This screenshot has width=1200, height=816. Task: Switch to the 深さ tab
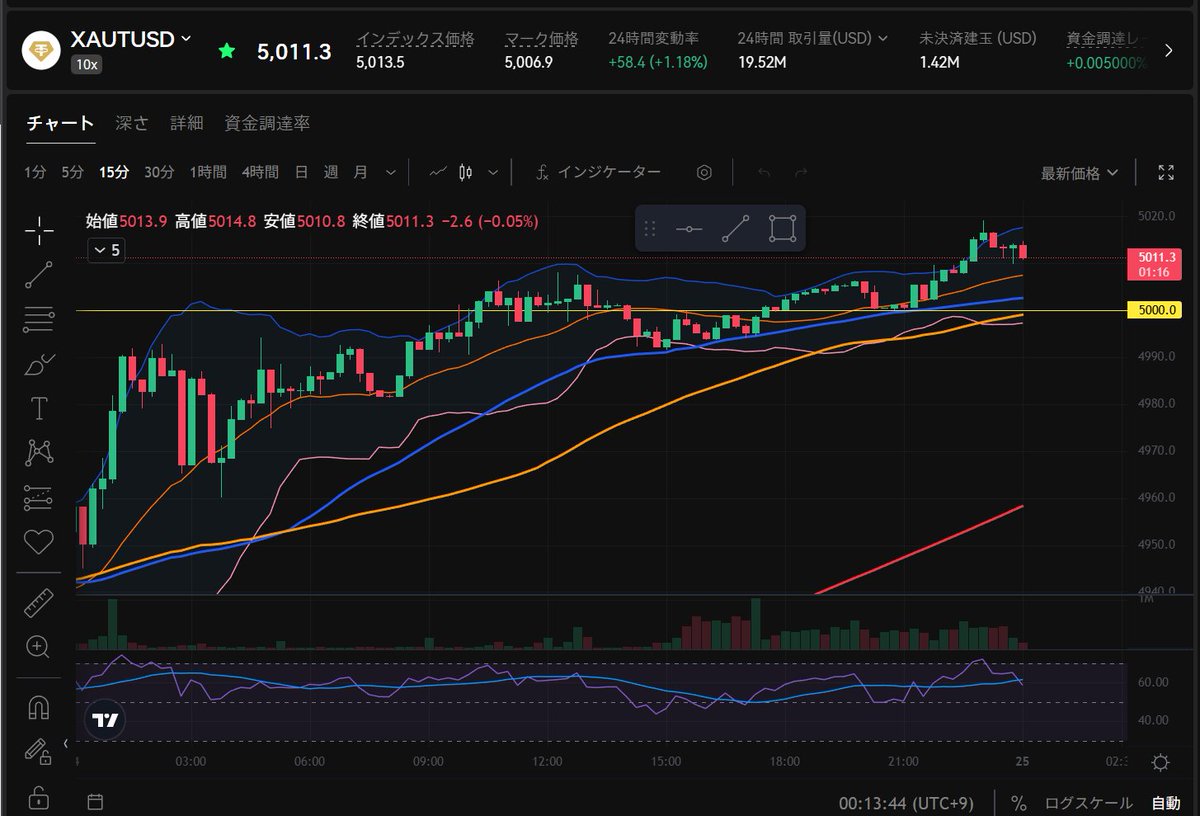tap(132, 123)
